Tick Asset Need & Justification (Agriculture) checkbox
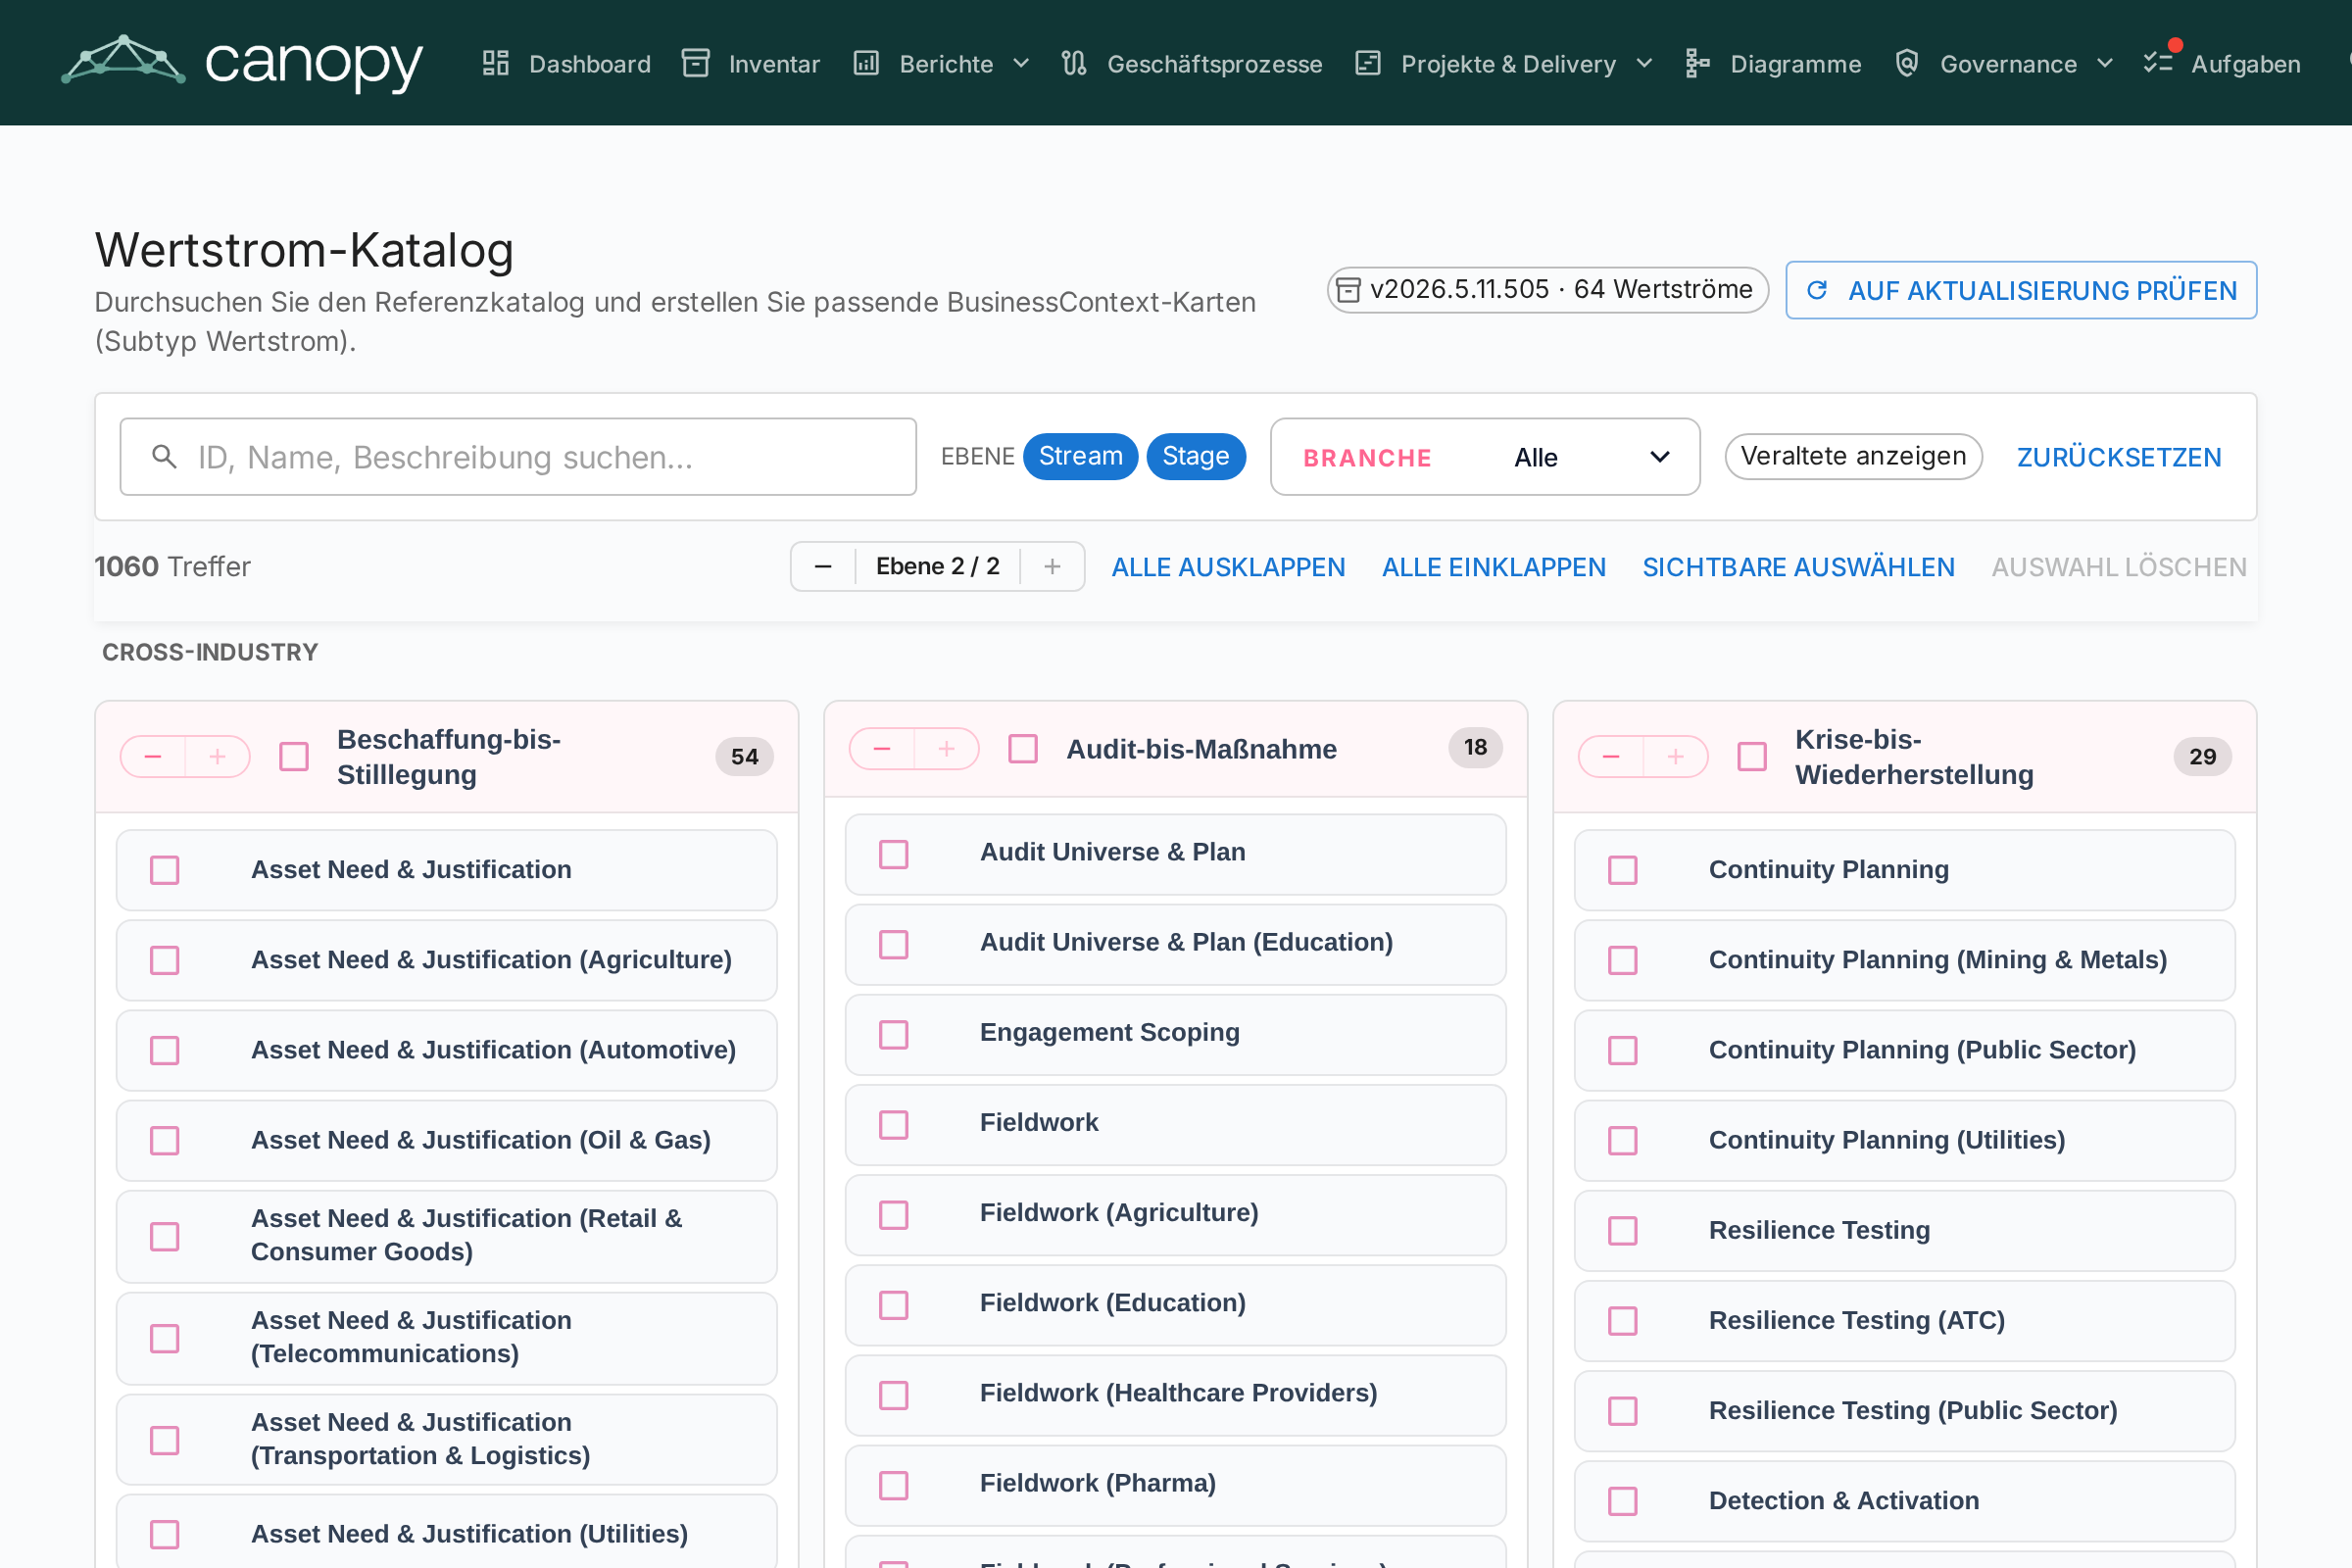2352x1568 pixels. pyautogui.click(x=165, y=960)
